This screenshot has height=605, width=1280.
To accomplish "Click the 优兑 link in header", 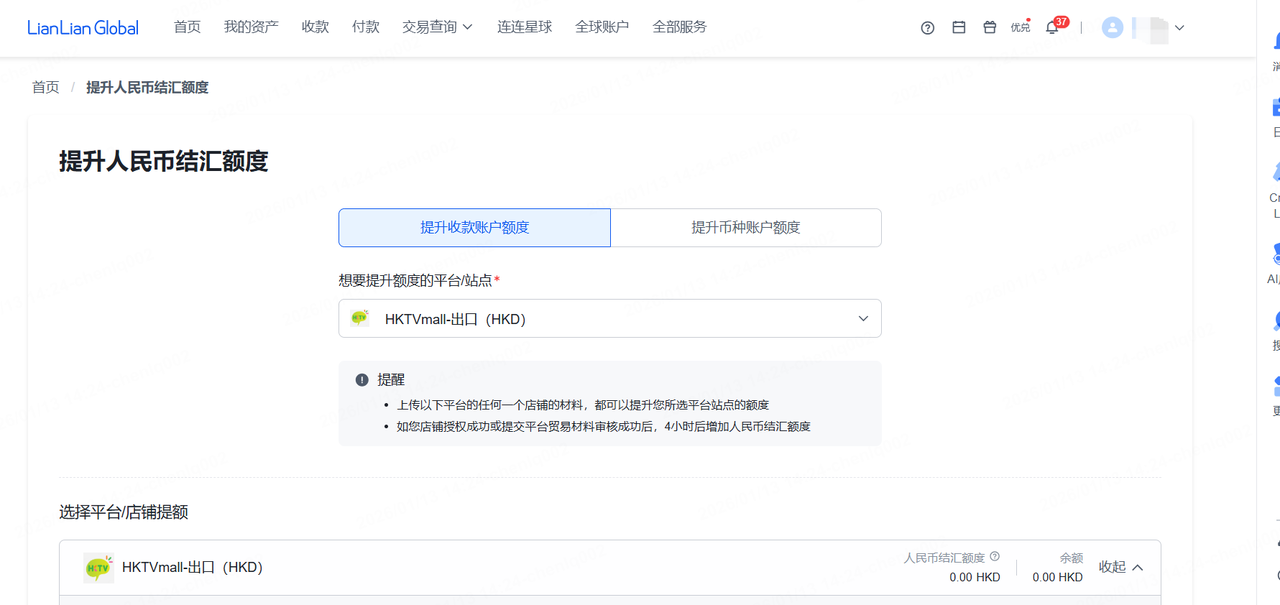I will click(1020, 28).
